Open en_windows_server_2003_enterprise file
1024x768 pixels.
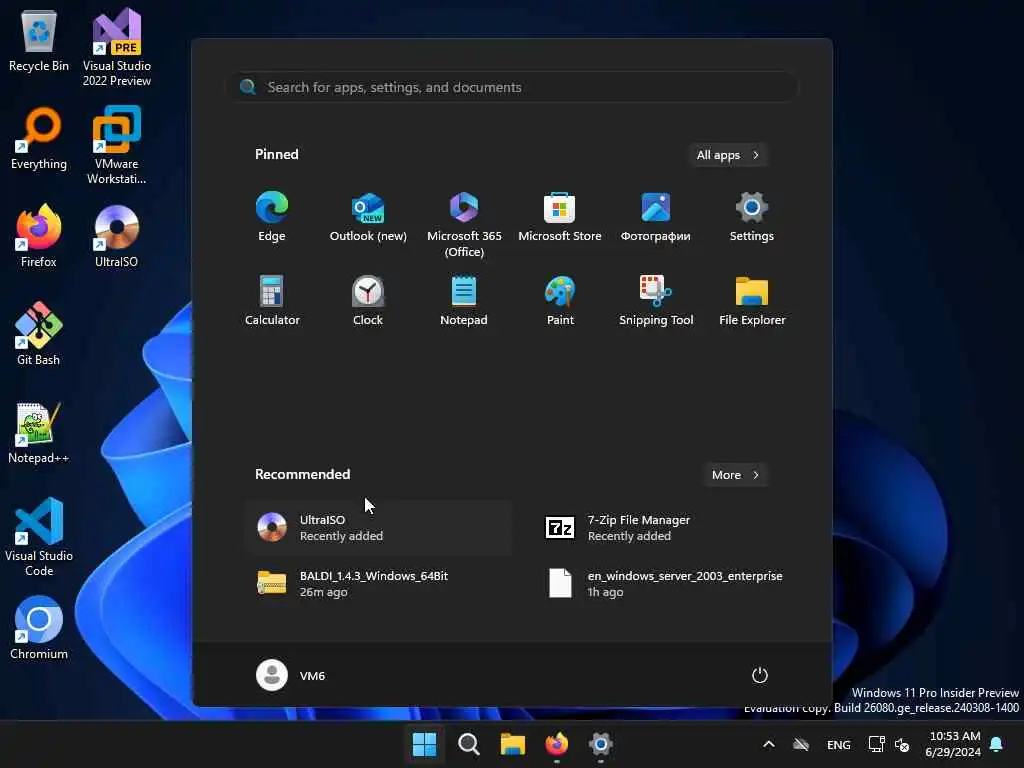[667, 583]
